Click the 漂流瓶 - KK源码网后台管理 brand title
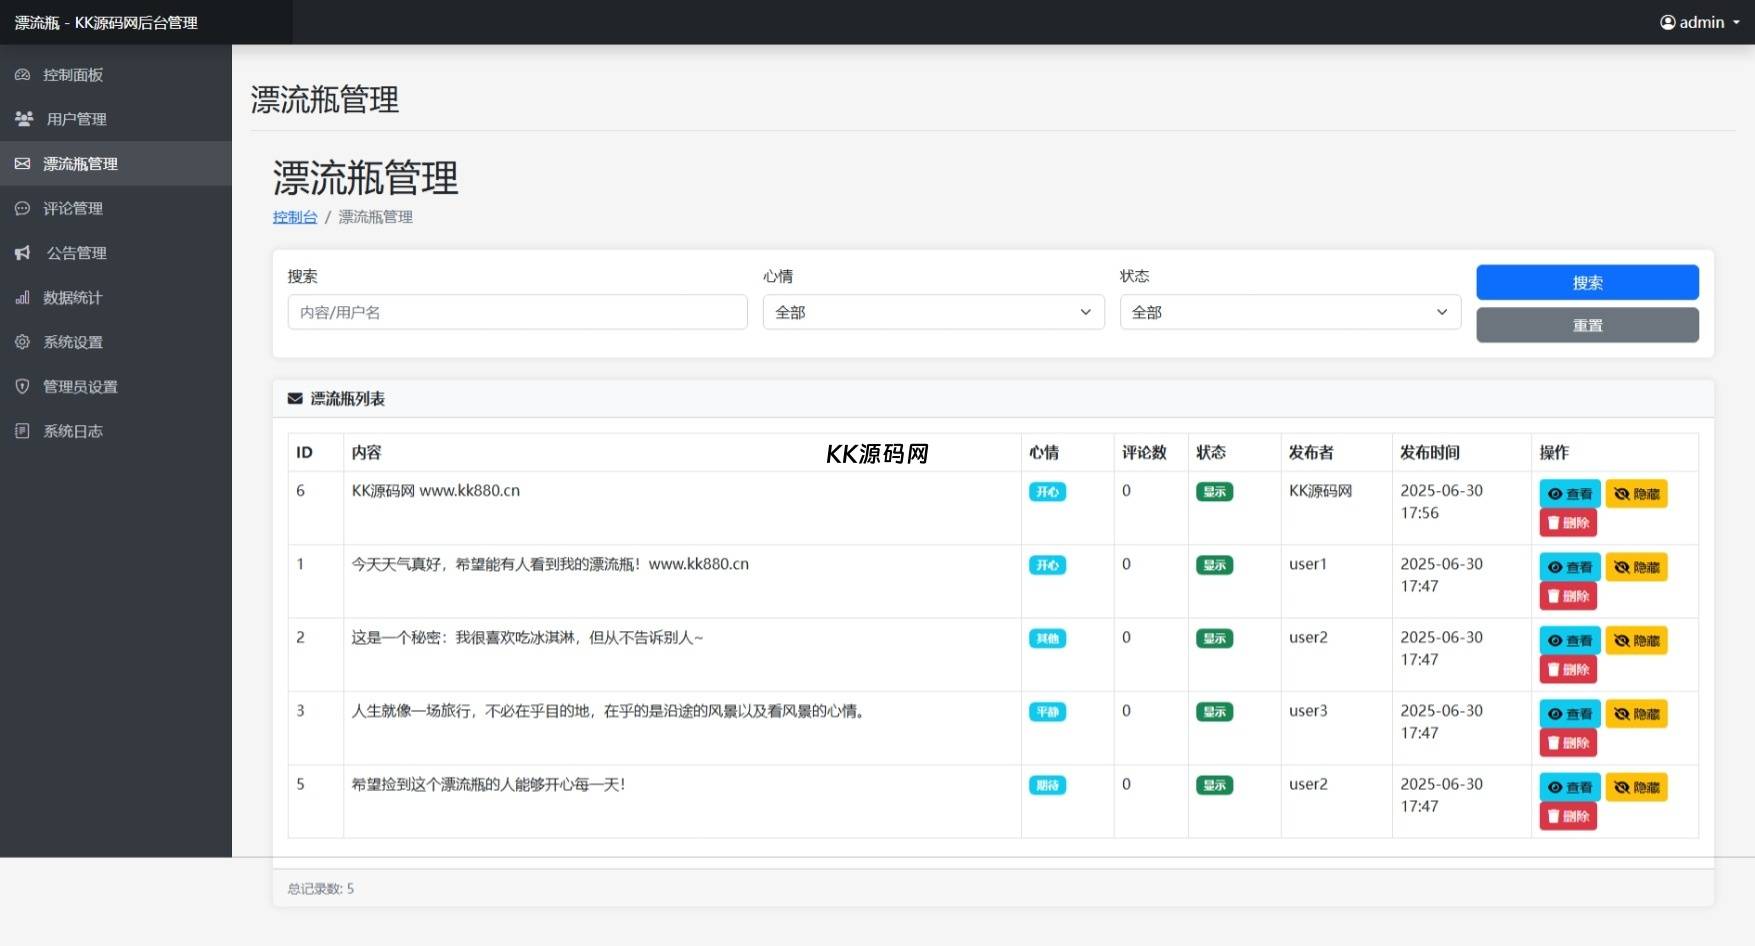 coord(106,22)
